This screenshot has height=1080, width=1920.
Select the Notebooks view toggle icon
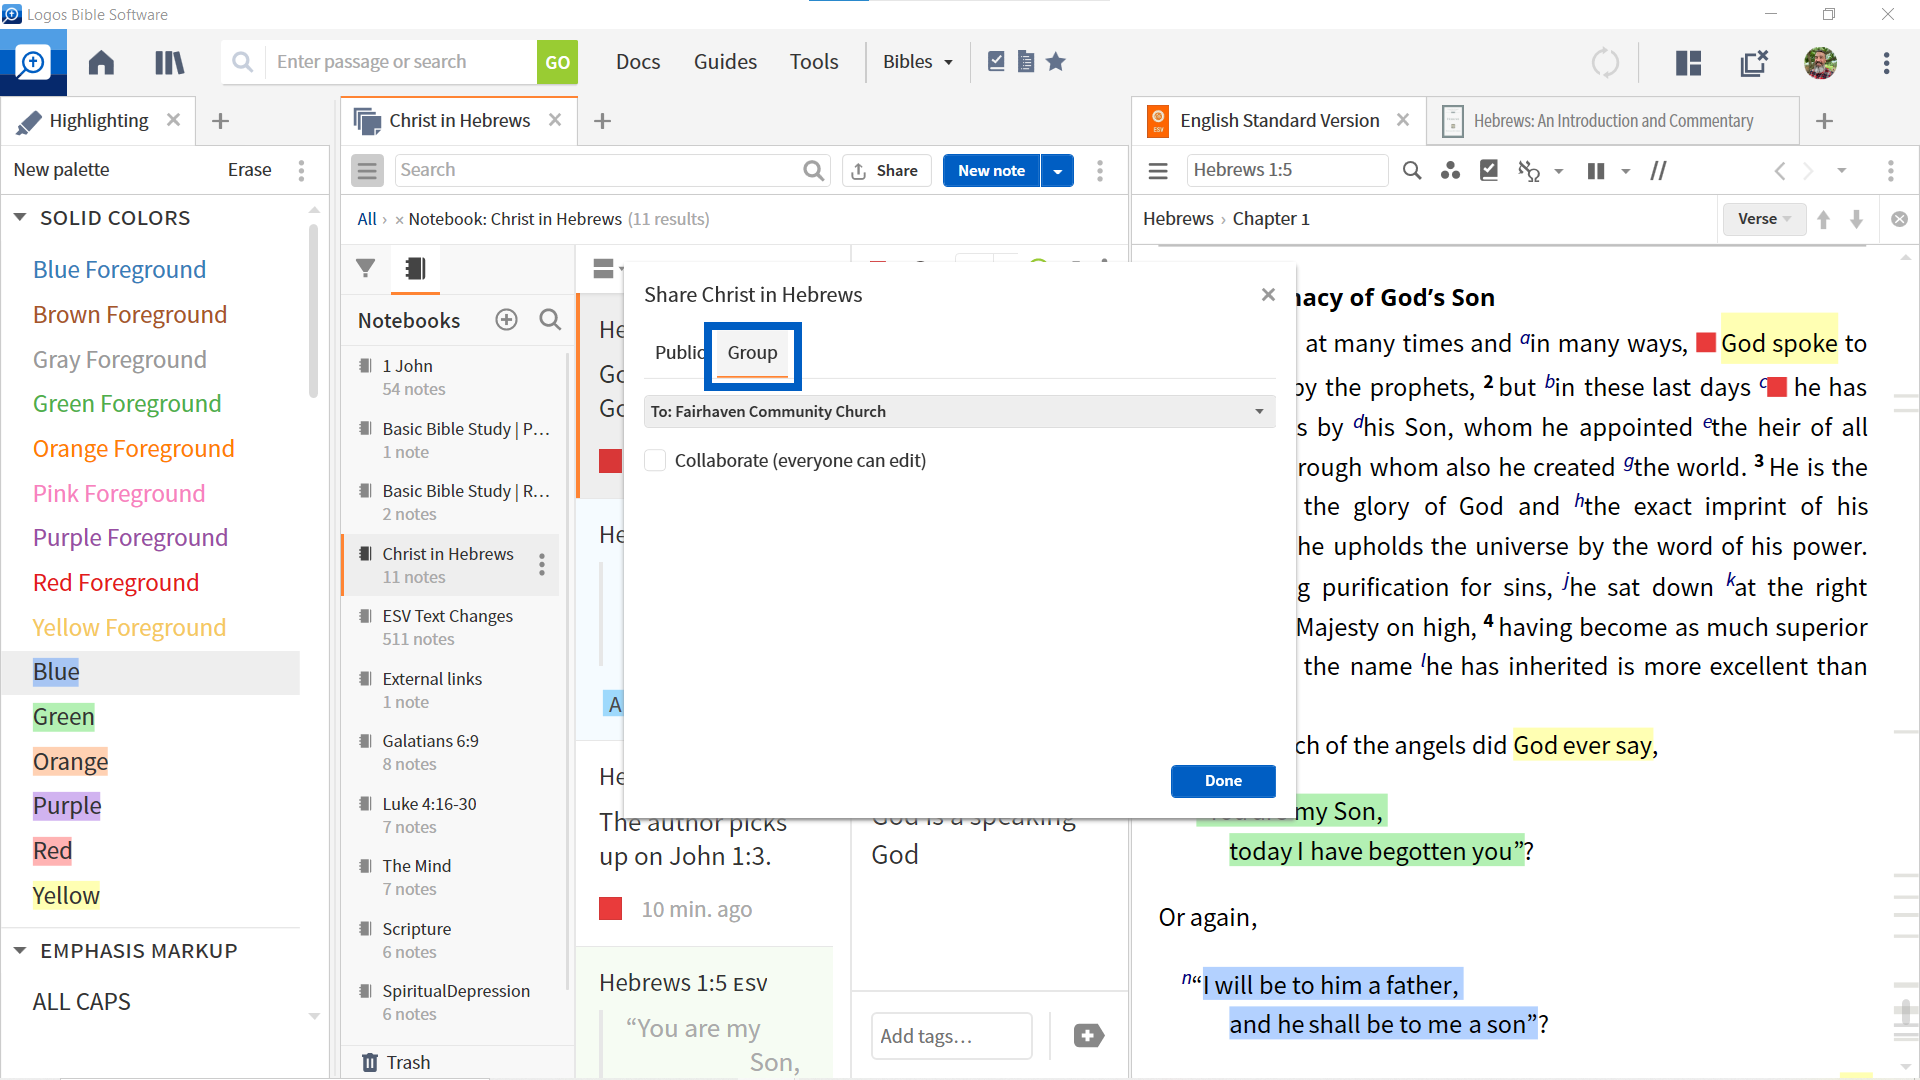click(x=415, y=268)
